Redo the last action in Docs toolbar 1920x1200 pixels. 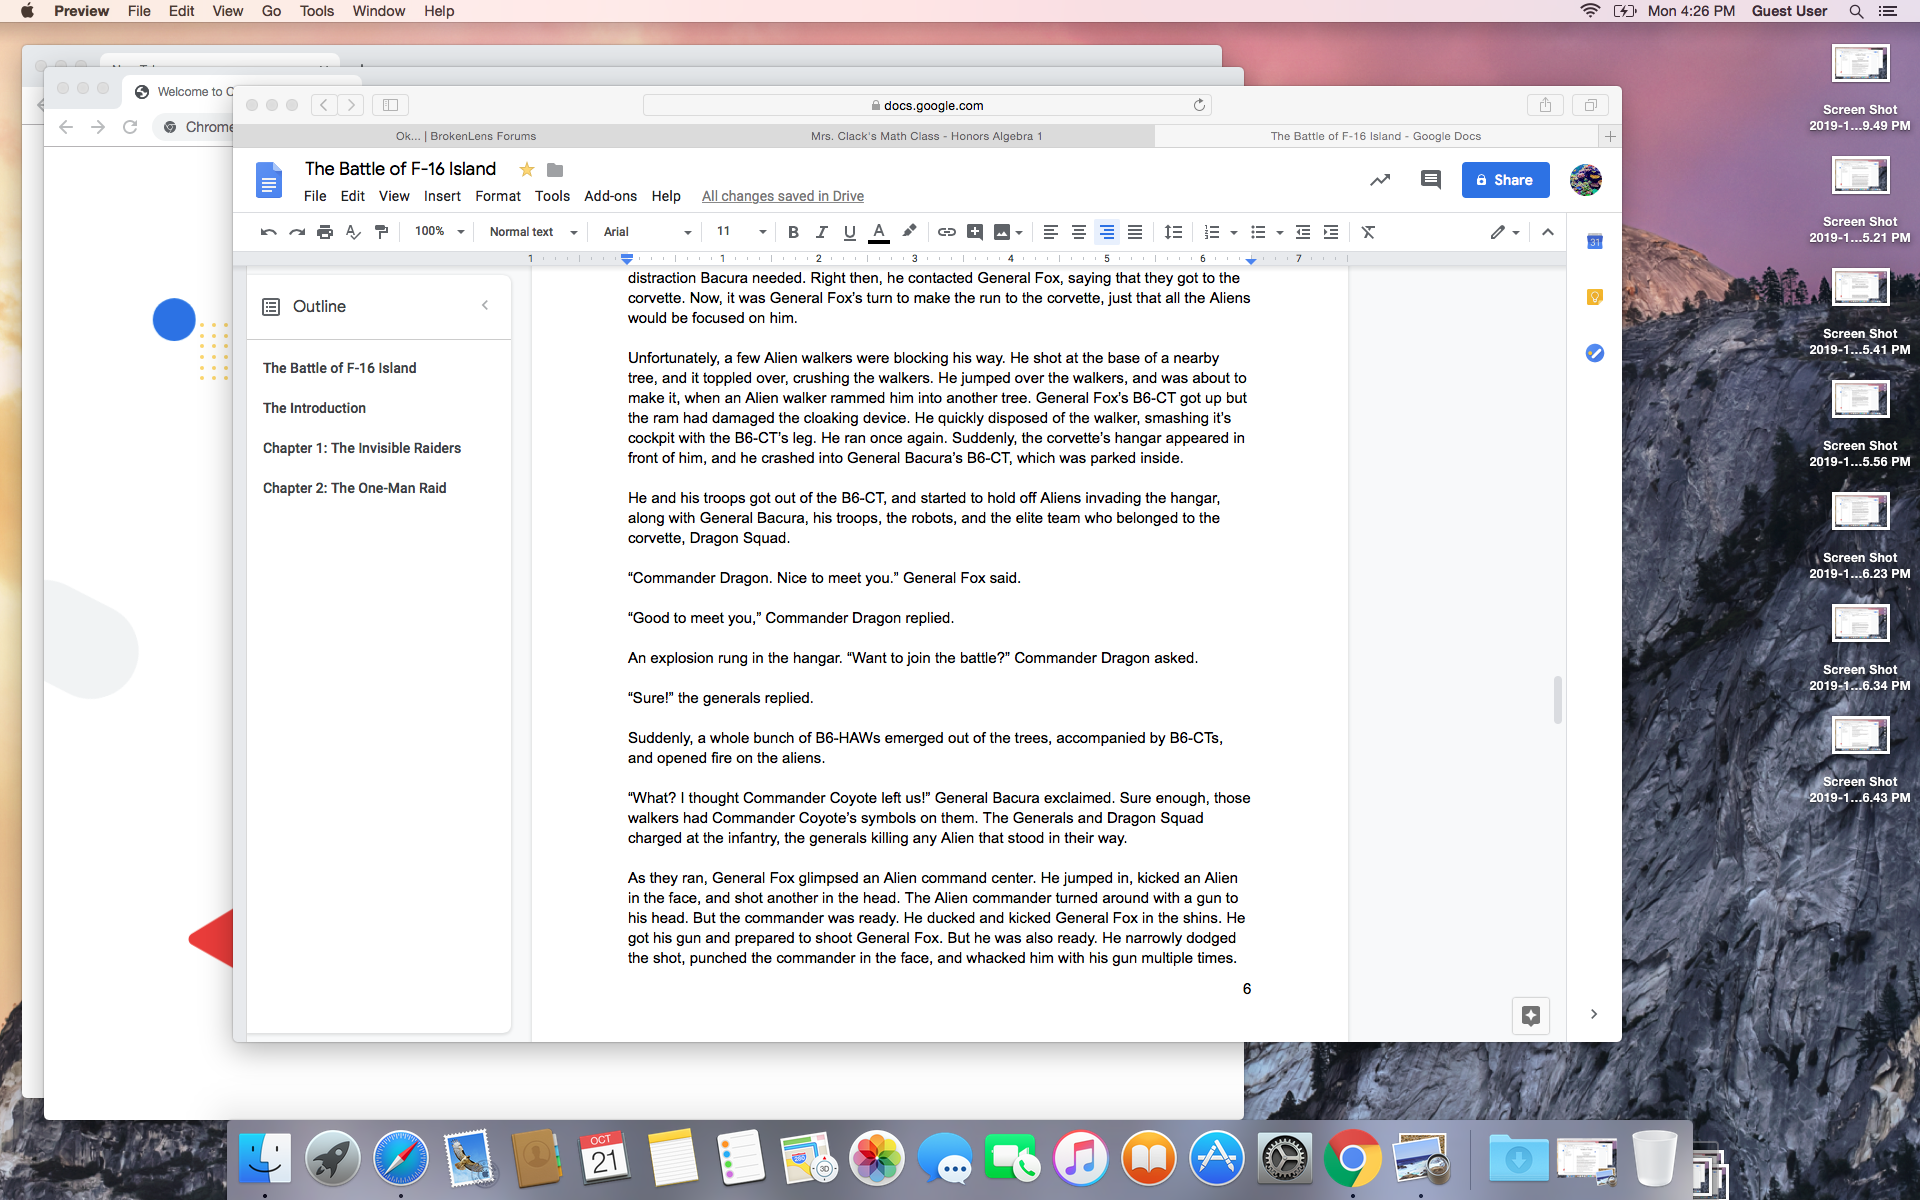click(297, 232)
